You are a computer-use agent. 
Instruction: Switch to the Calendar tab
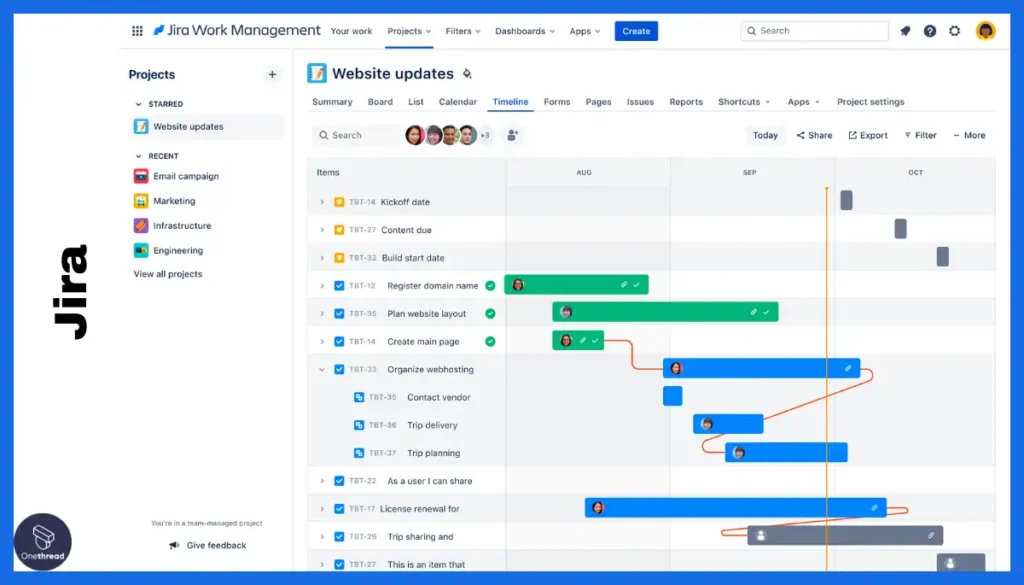tap(458, 102)
